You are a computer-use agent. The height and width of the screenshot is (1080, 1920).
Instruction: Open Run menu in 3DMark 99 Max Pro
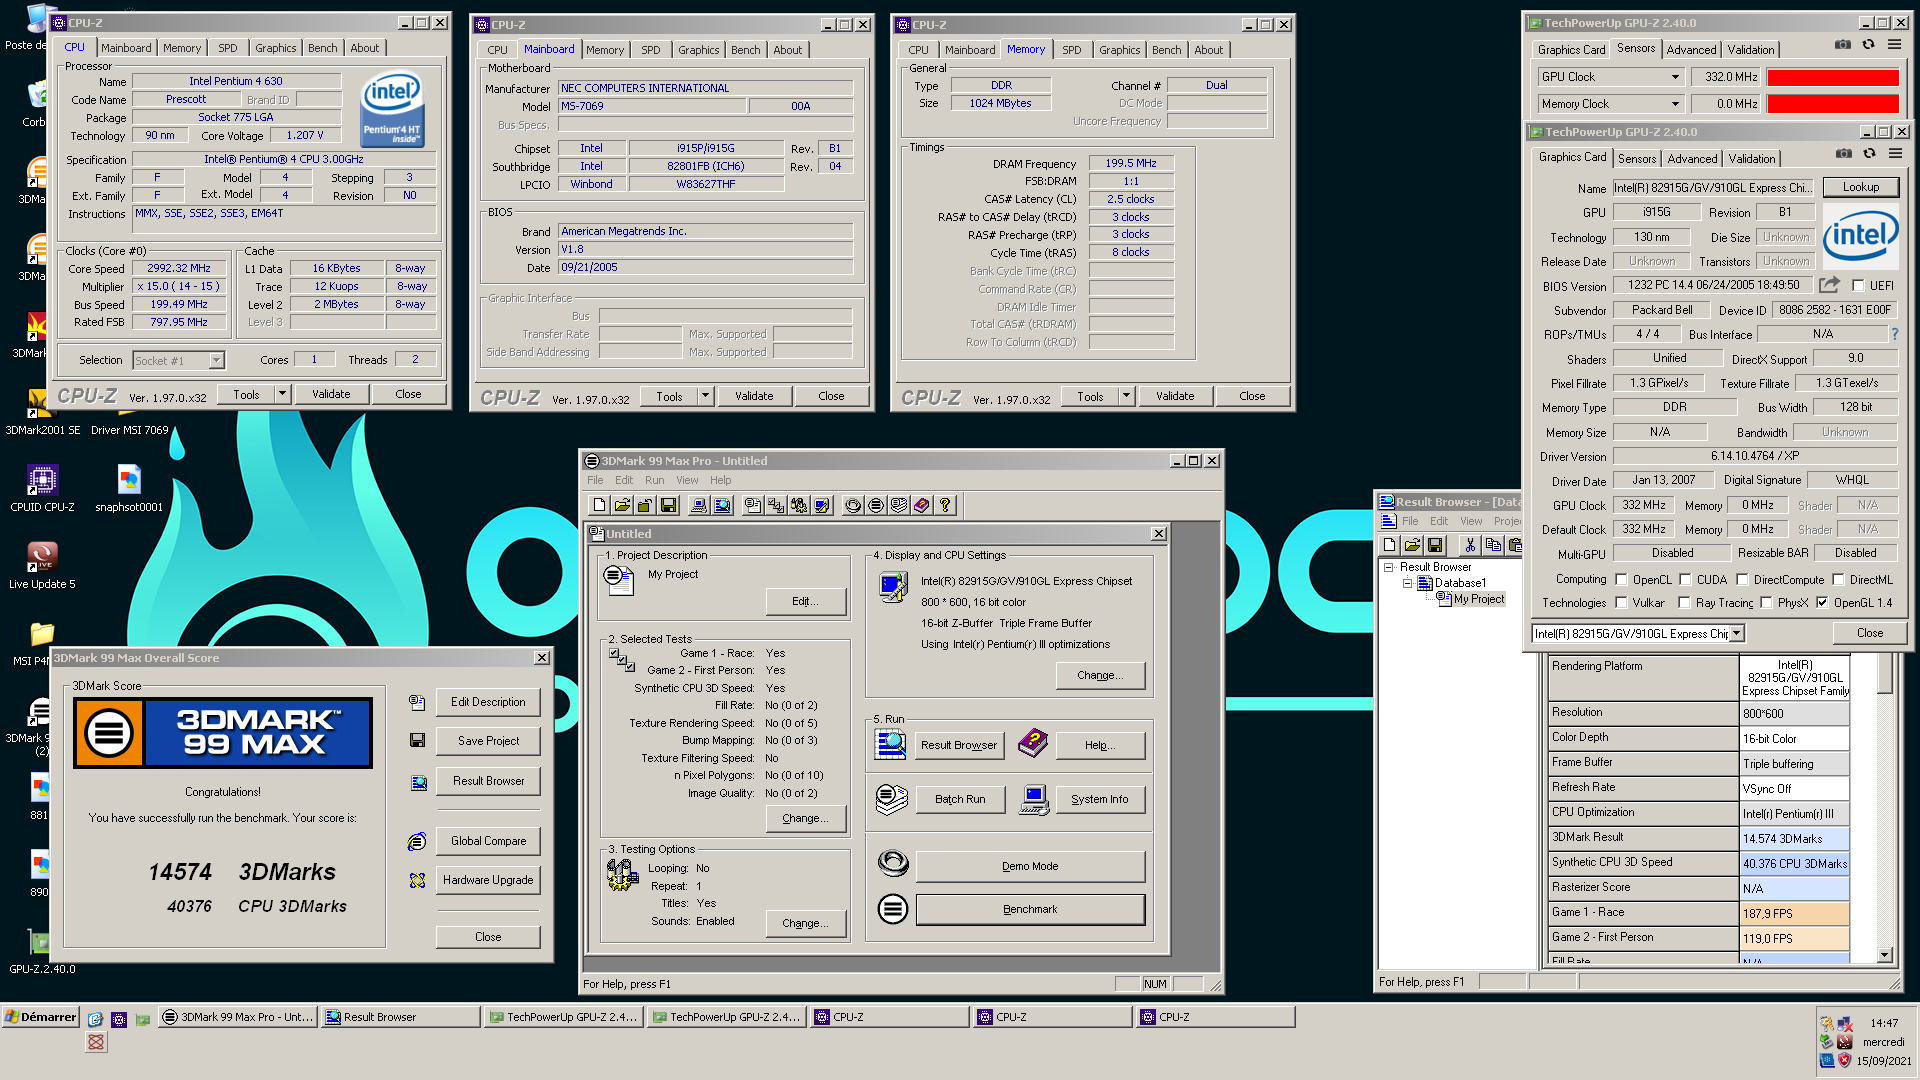[x=654, y=480]
